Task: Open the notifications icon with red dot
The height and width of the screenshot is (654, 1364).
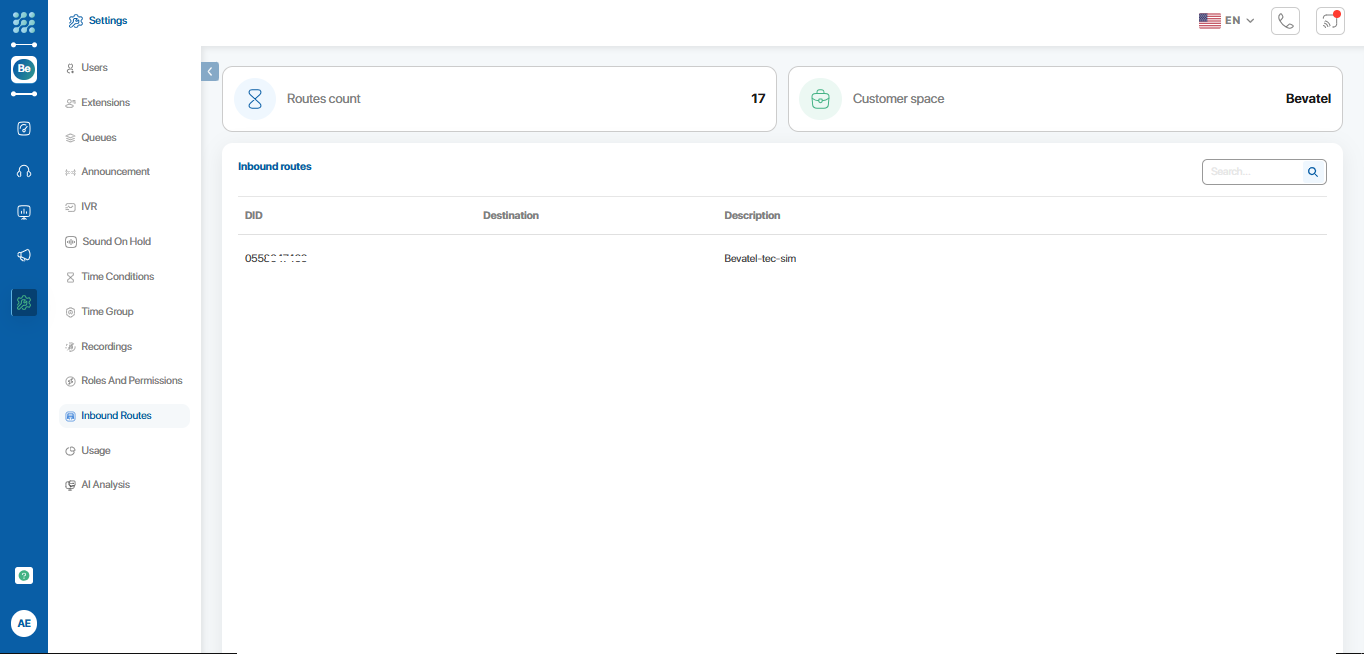Action: [1330, 21]
